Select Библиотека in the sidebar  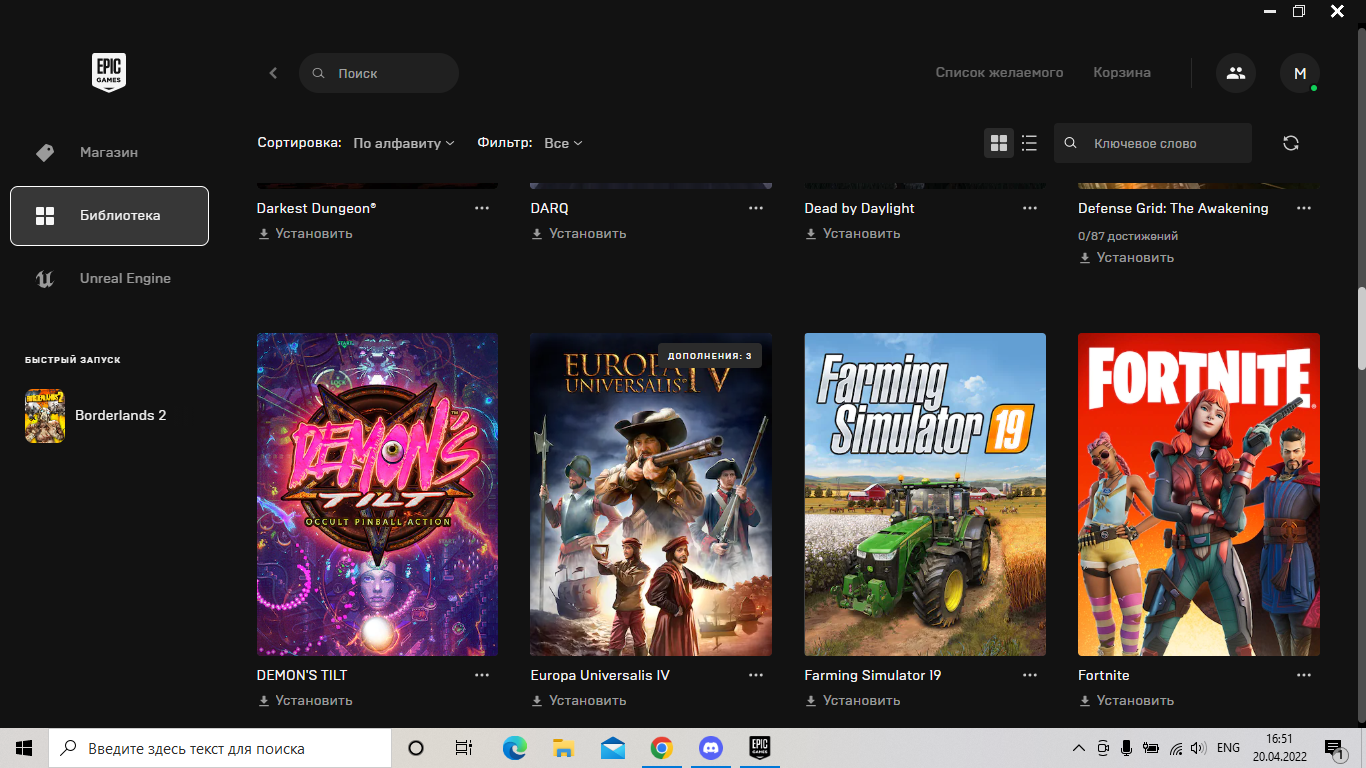tap(109, 215)
